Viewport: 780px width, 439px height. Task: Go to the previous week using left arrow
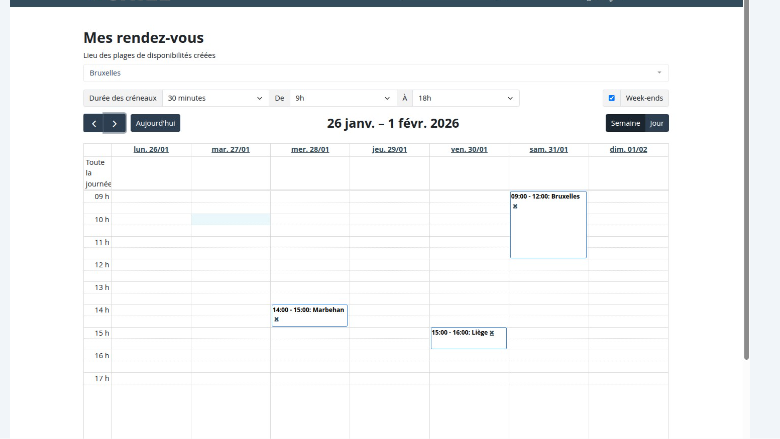94,123
